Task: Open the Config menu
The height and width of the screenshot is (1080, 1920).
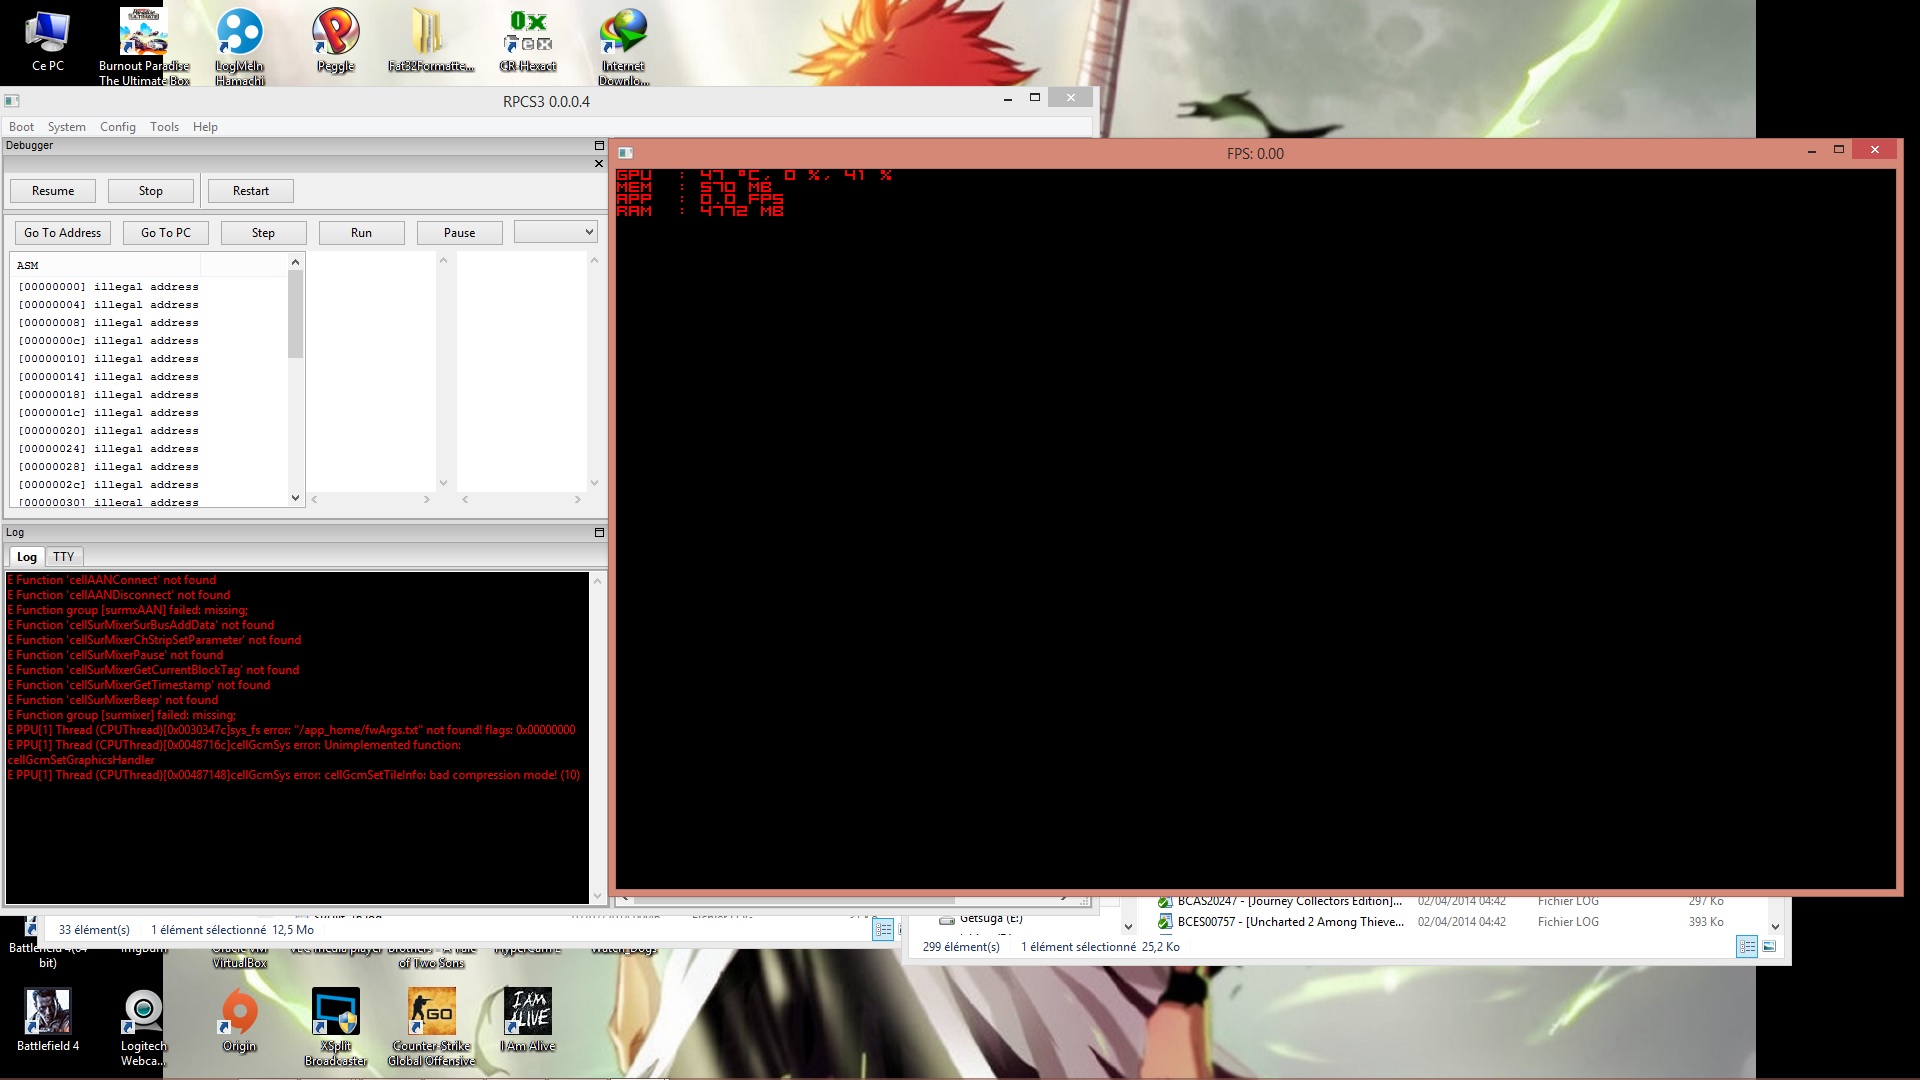Action: (117, 127)
